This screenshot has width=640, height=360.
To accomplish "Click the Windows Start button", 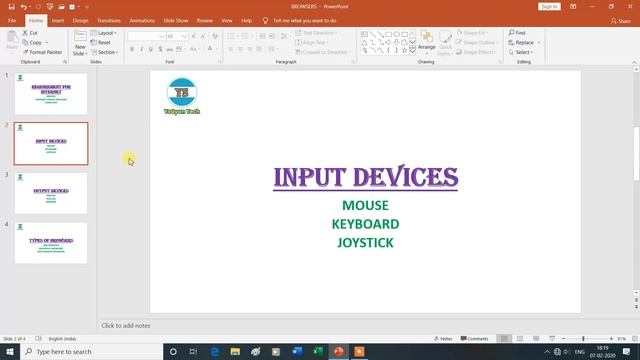I will pos(10,351).
